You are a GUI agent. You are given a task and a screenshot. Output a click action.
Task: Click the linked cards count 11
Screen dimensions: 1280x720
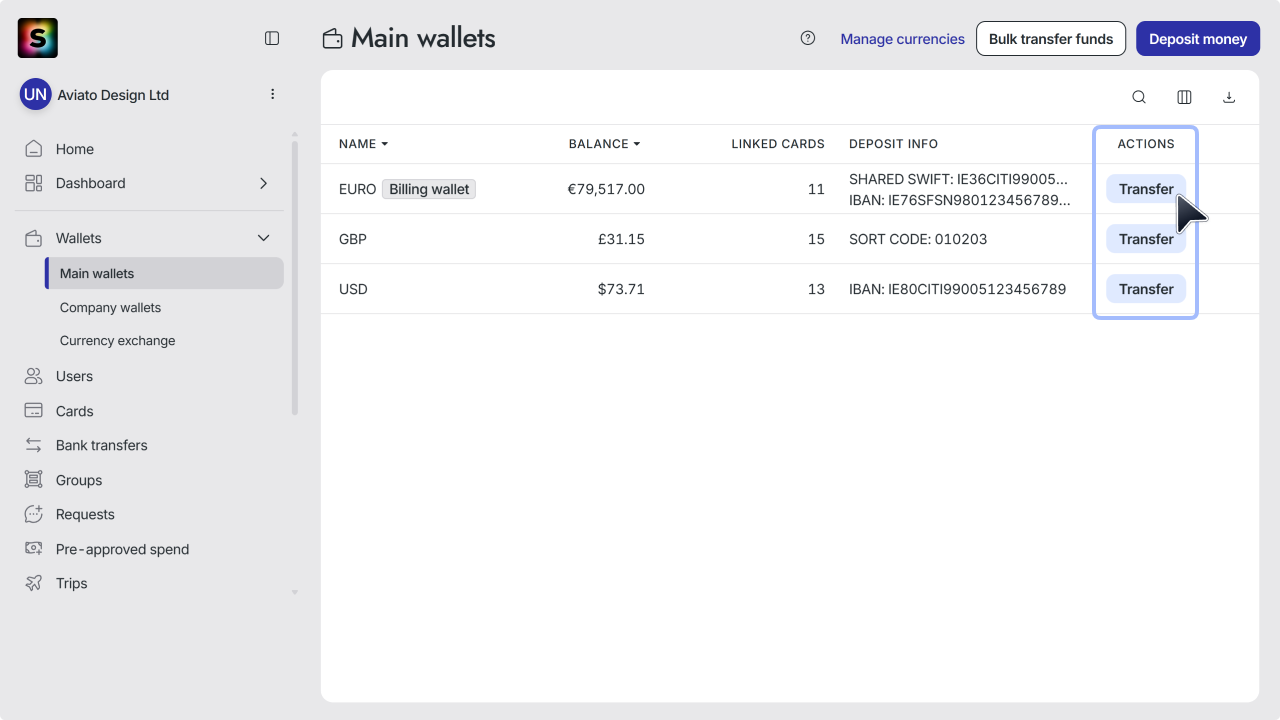click(x=816, y=189)
